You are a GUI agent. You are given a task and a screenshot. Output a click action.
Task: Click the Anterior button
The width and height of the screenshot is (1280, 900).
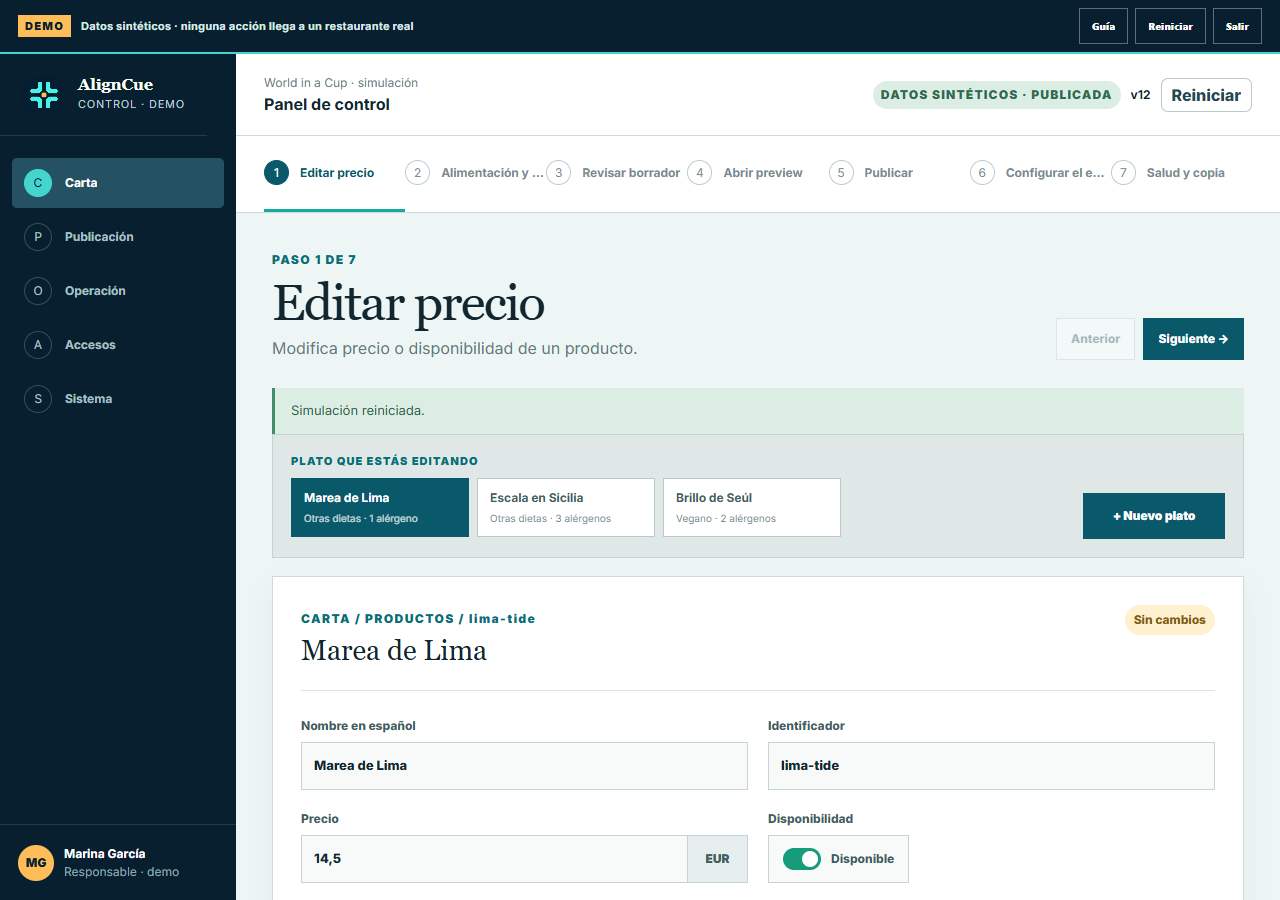[x=1095, y=339]
